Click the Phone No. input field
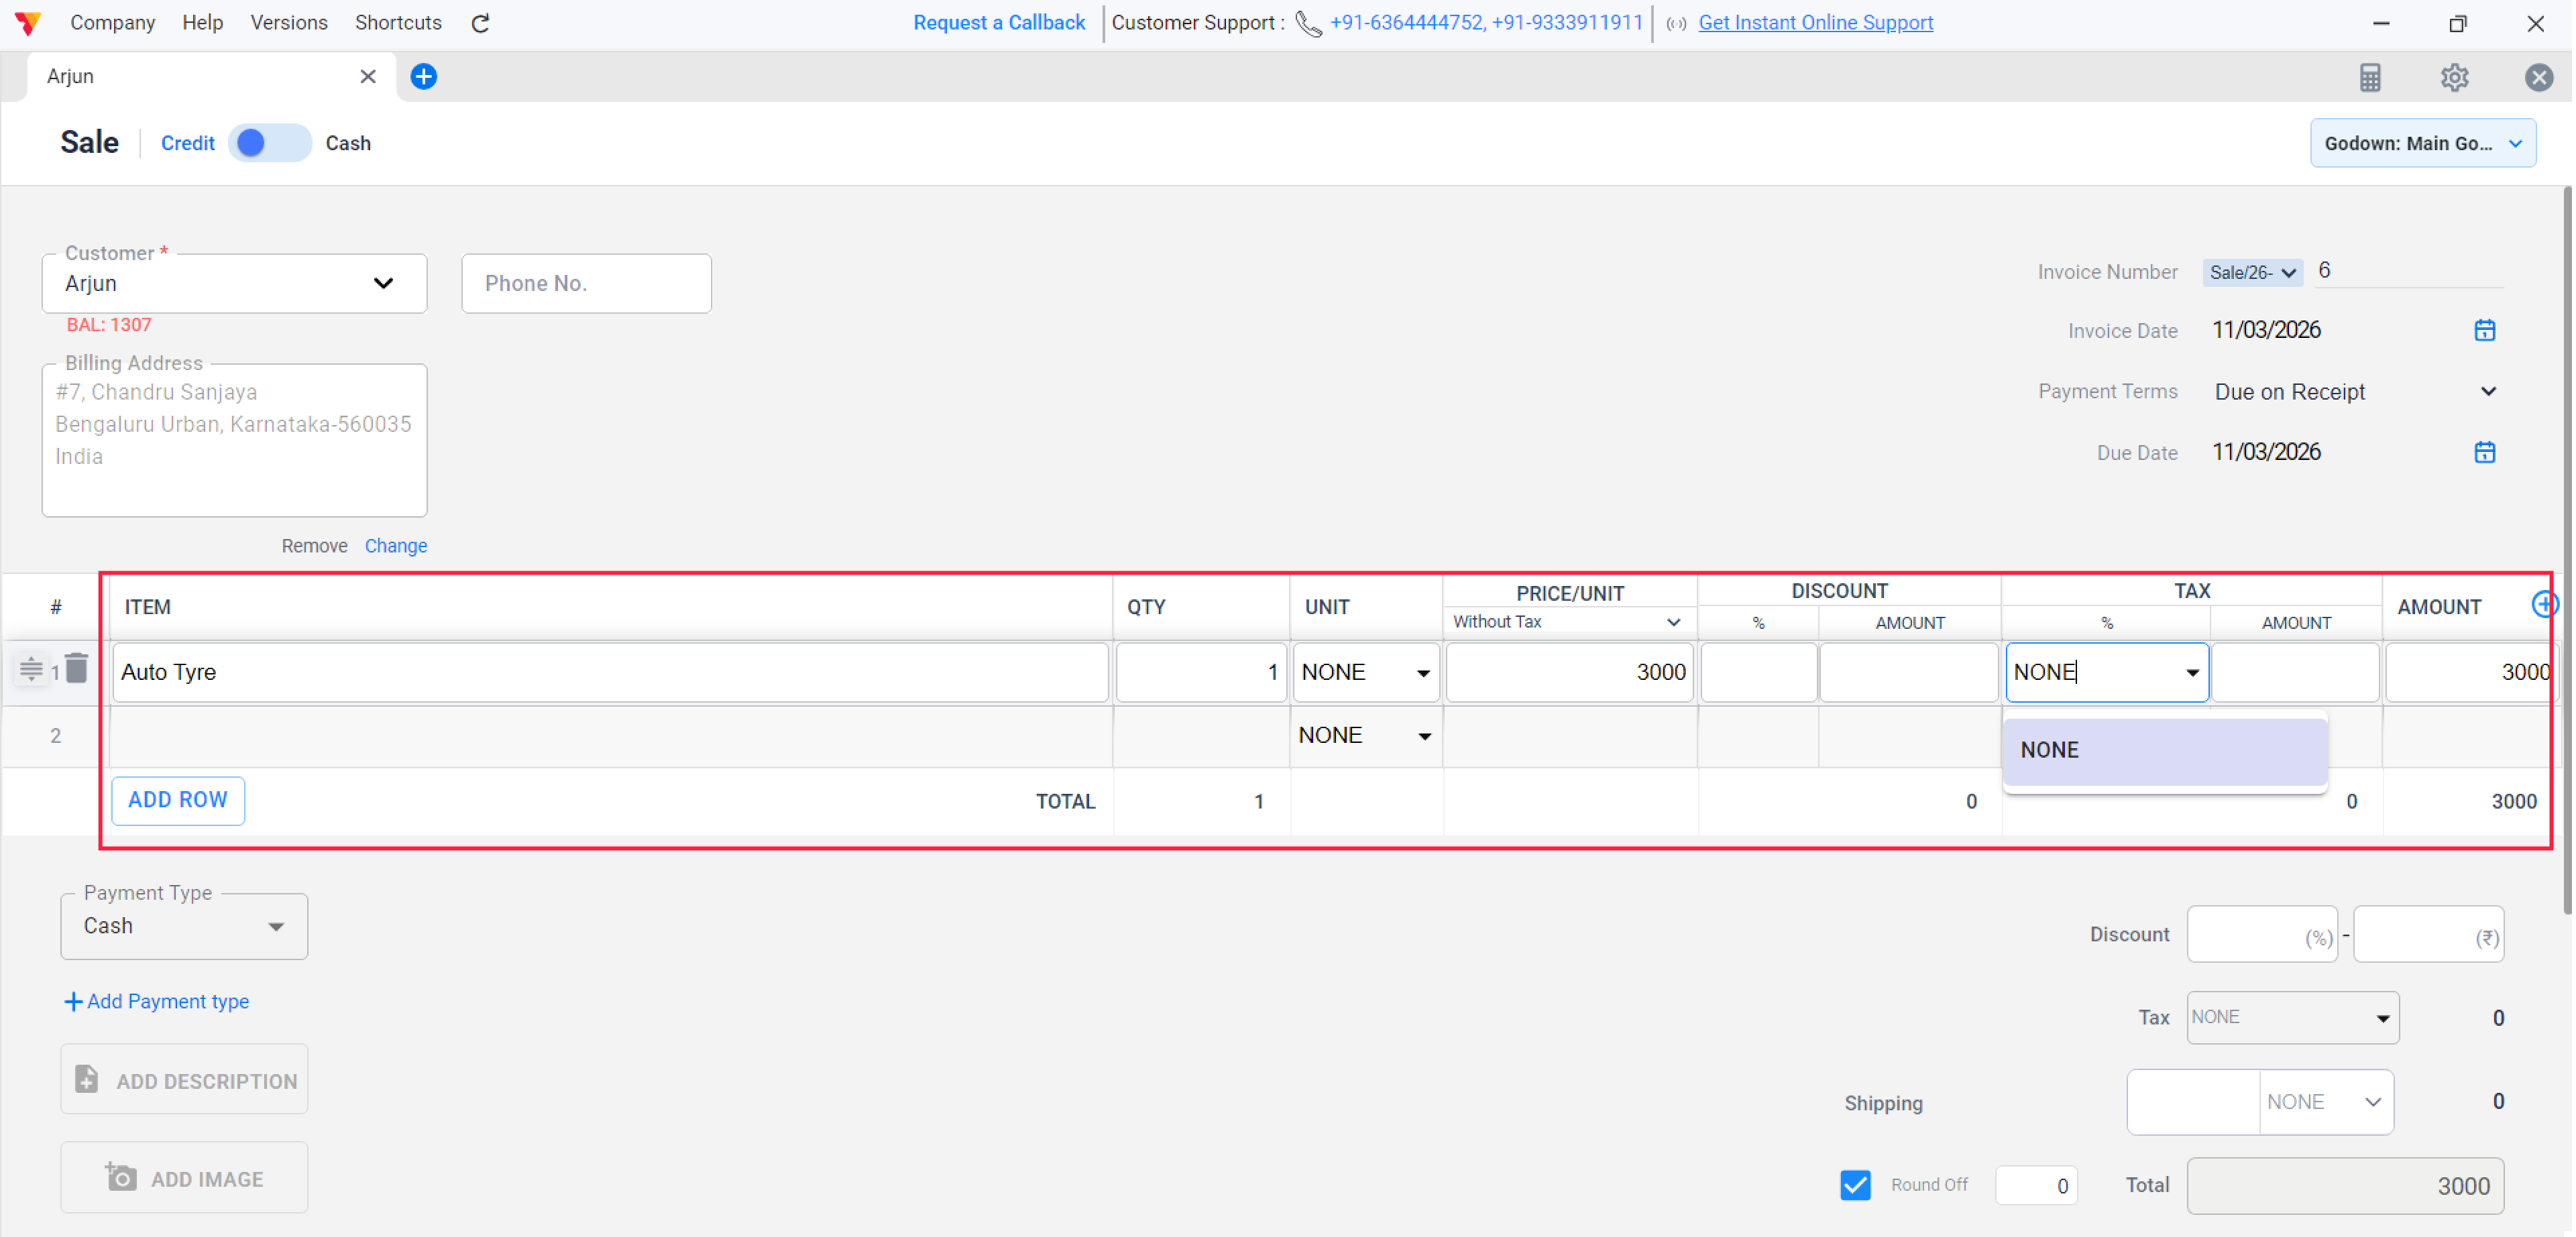Viewport: 2576px width, 1237px height. 586,283
